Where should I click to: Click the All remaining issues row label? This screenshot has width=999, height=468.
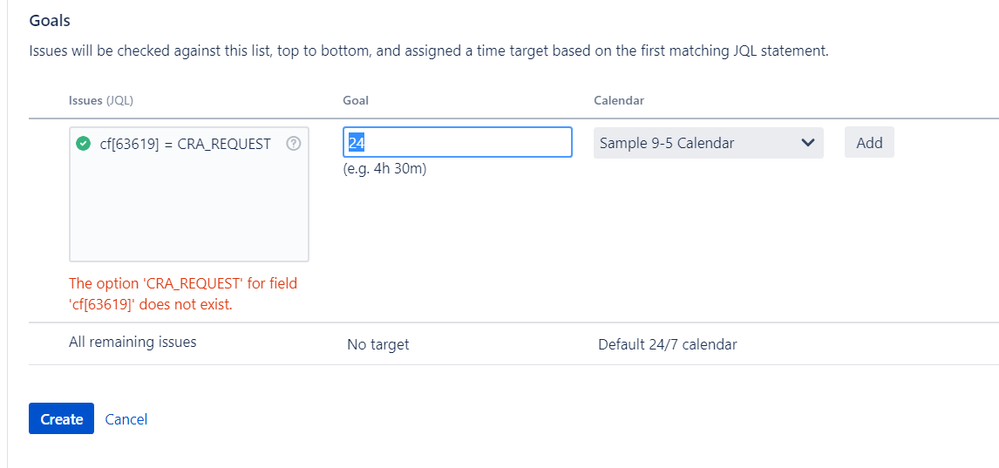pyautogui.click(x=133, y=342)
